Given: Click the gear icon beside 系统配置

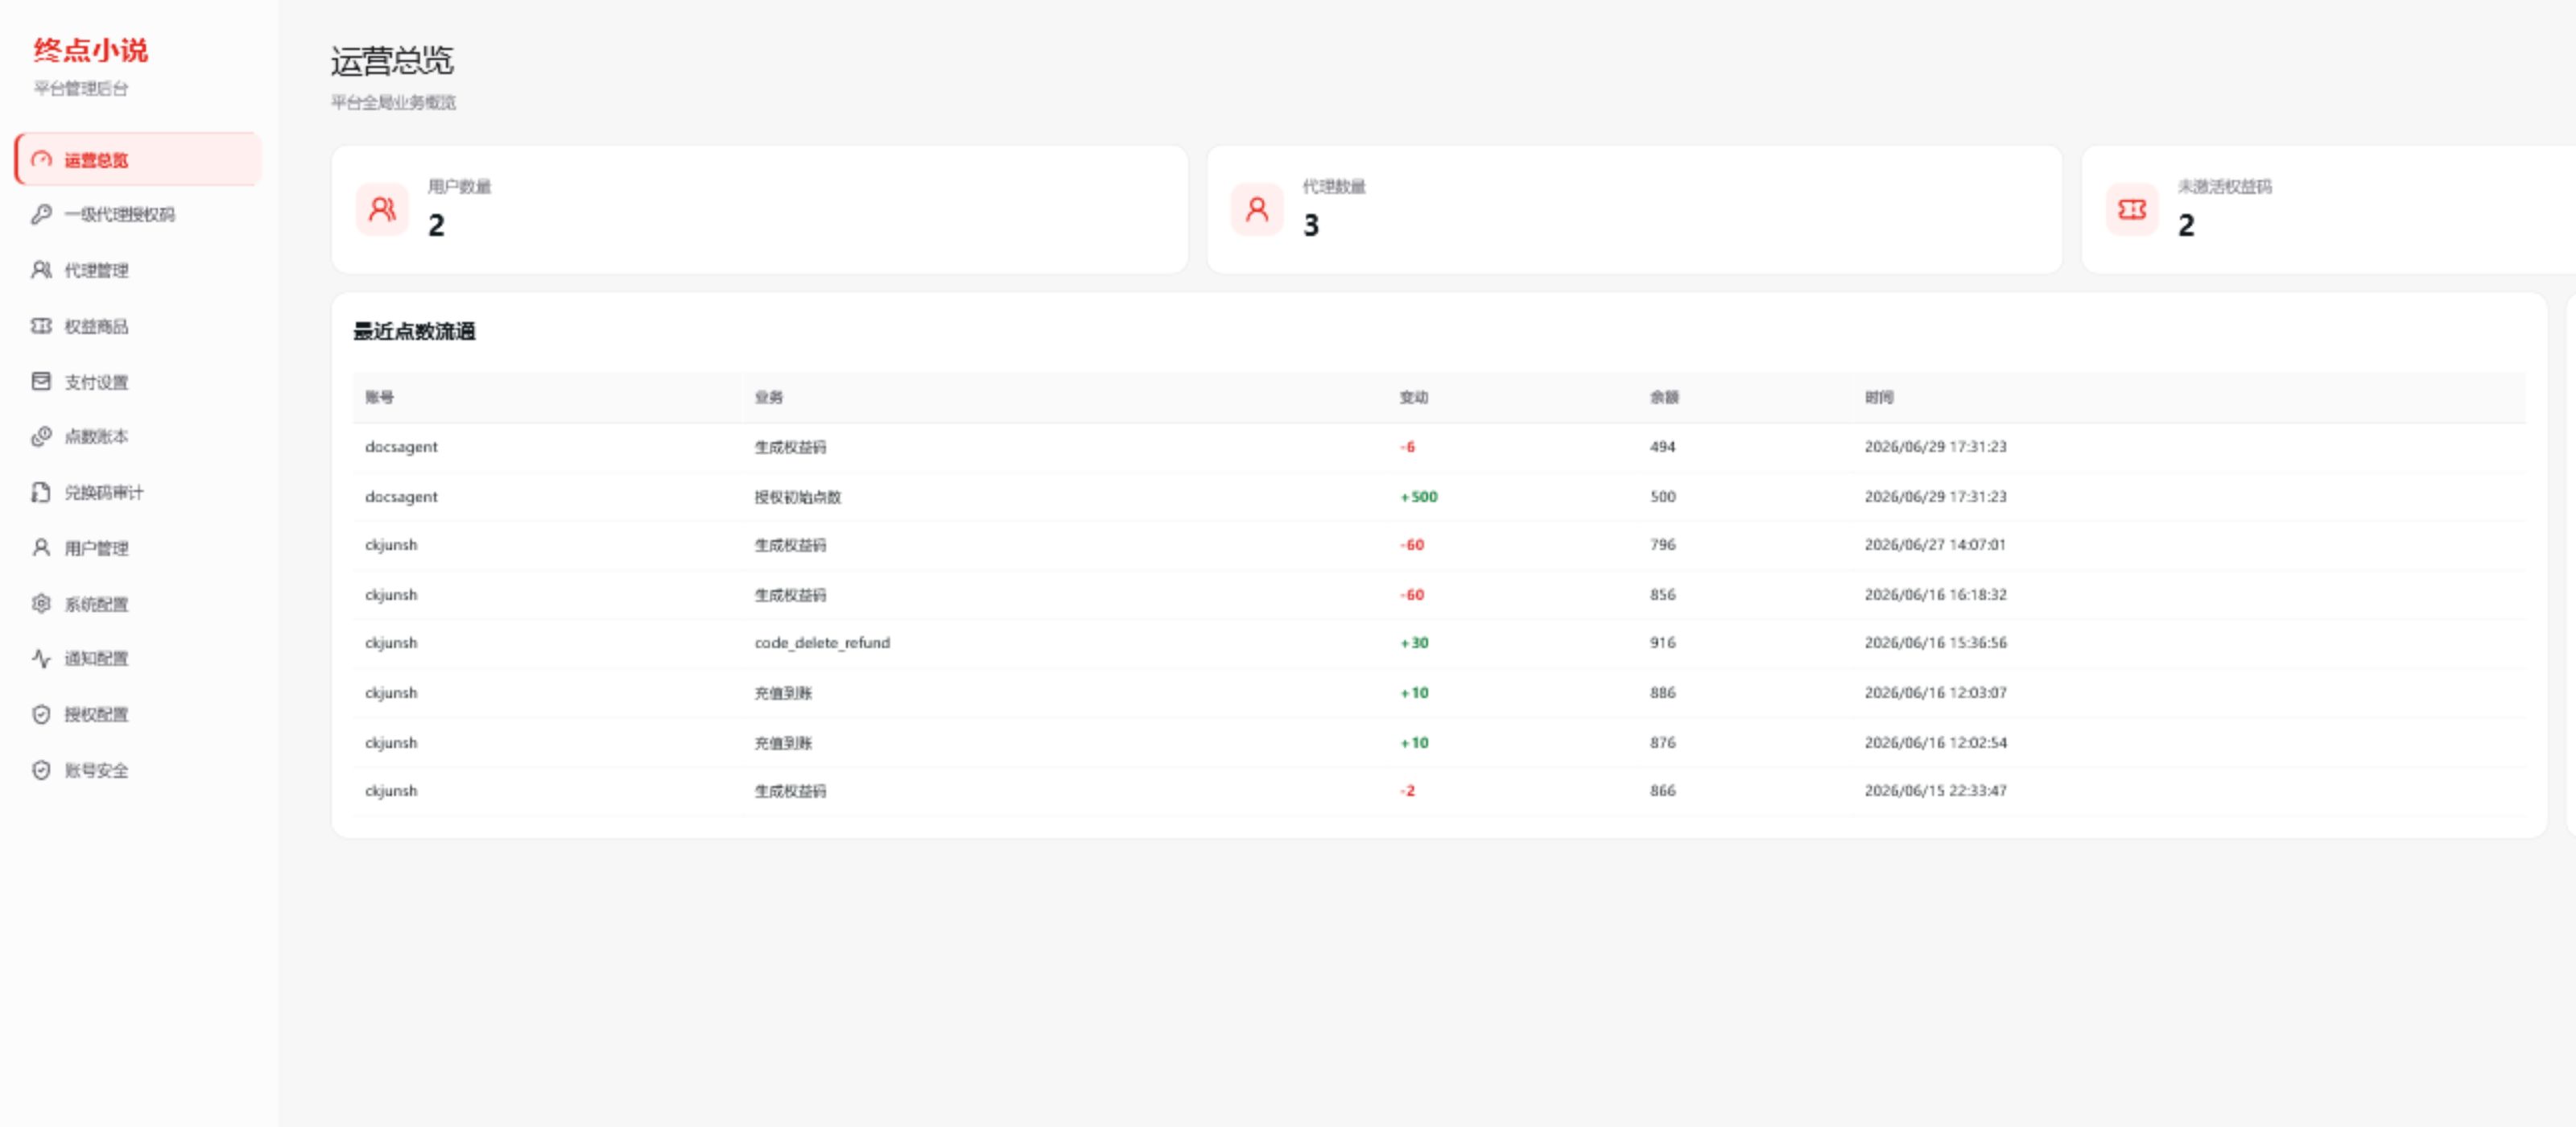Looking at the screenshot, I should point(41,603).
